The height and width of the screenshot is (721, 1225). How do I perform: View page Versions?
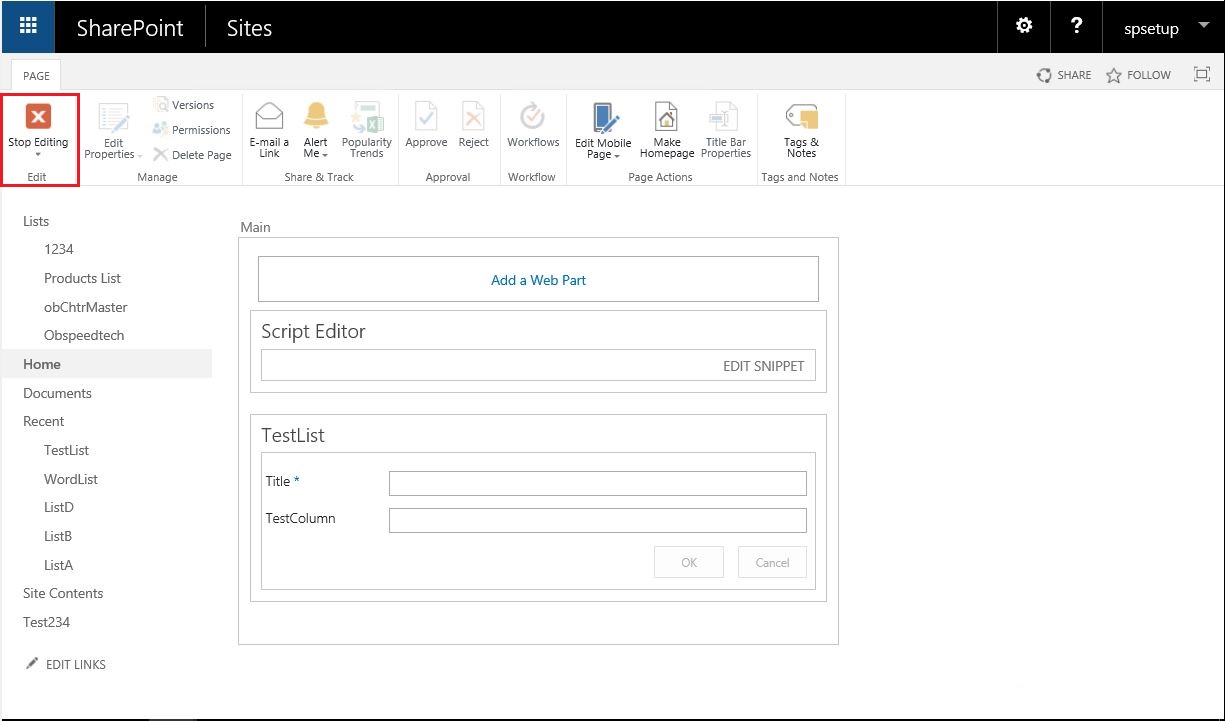point(184,105)
